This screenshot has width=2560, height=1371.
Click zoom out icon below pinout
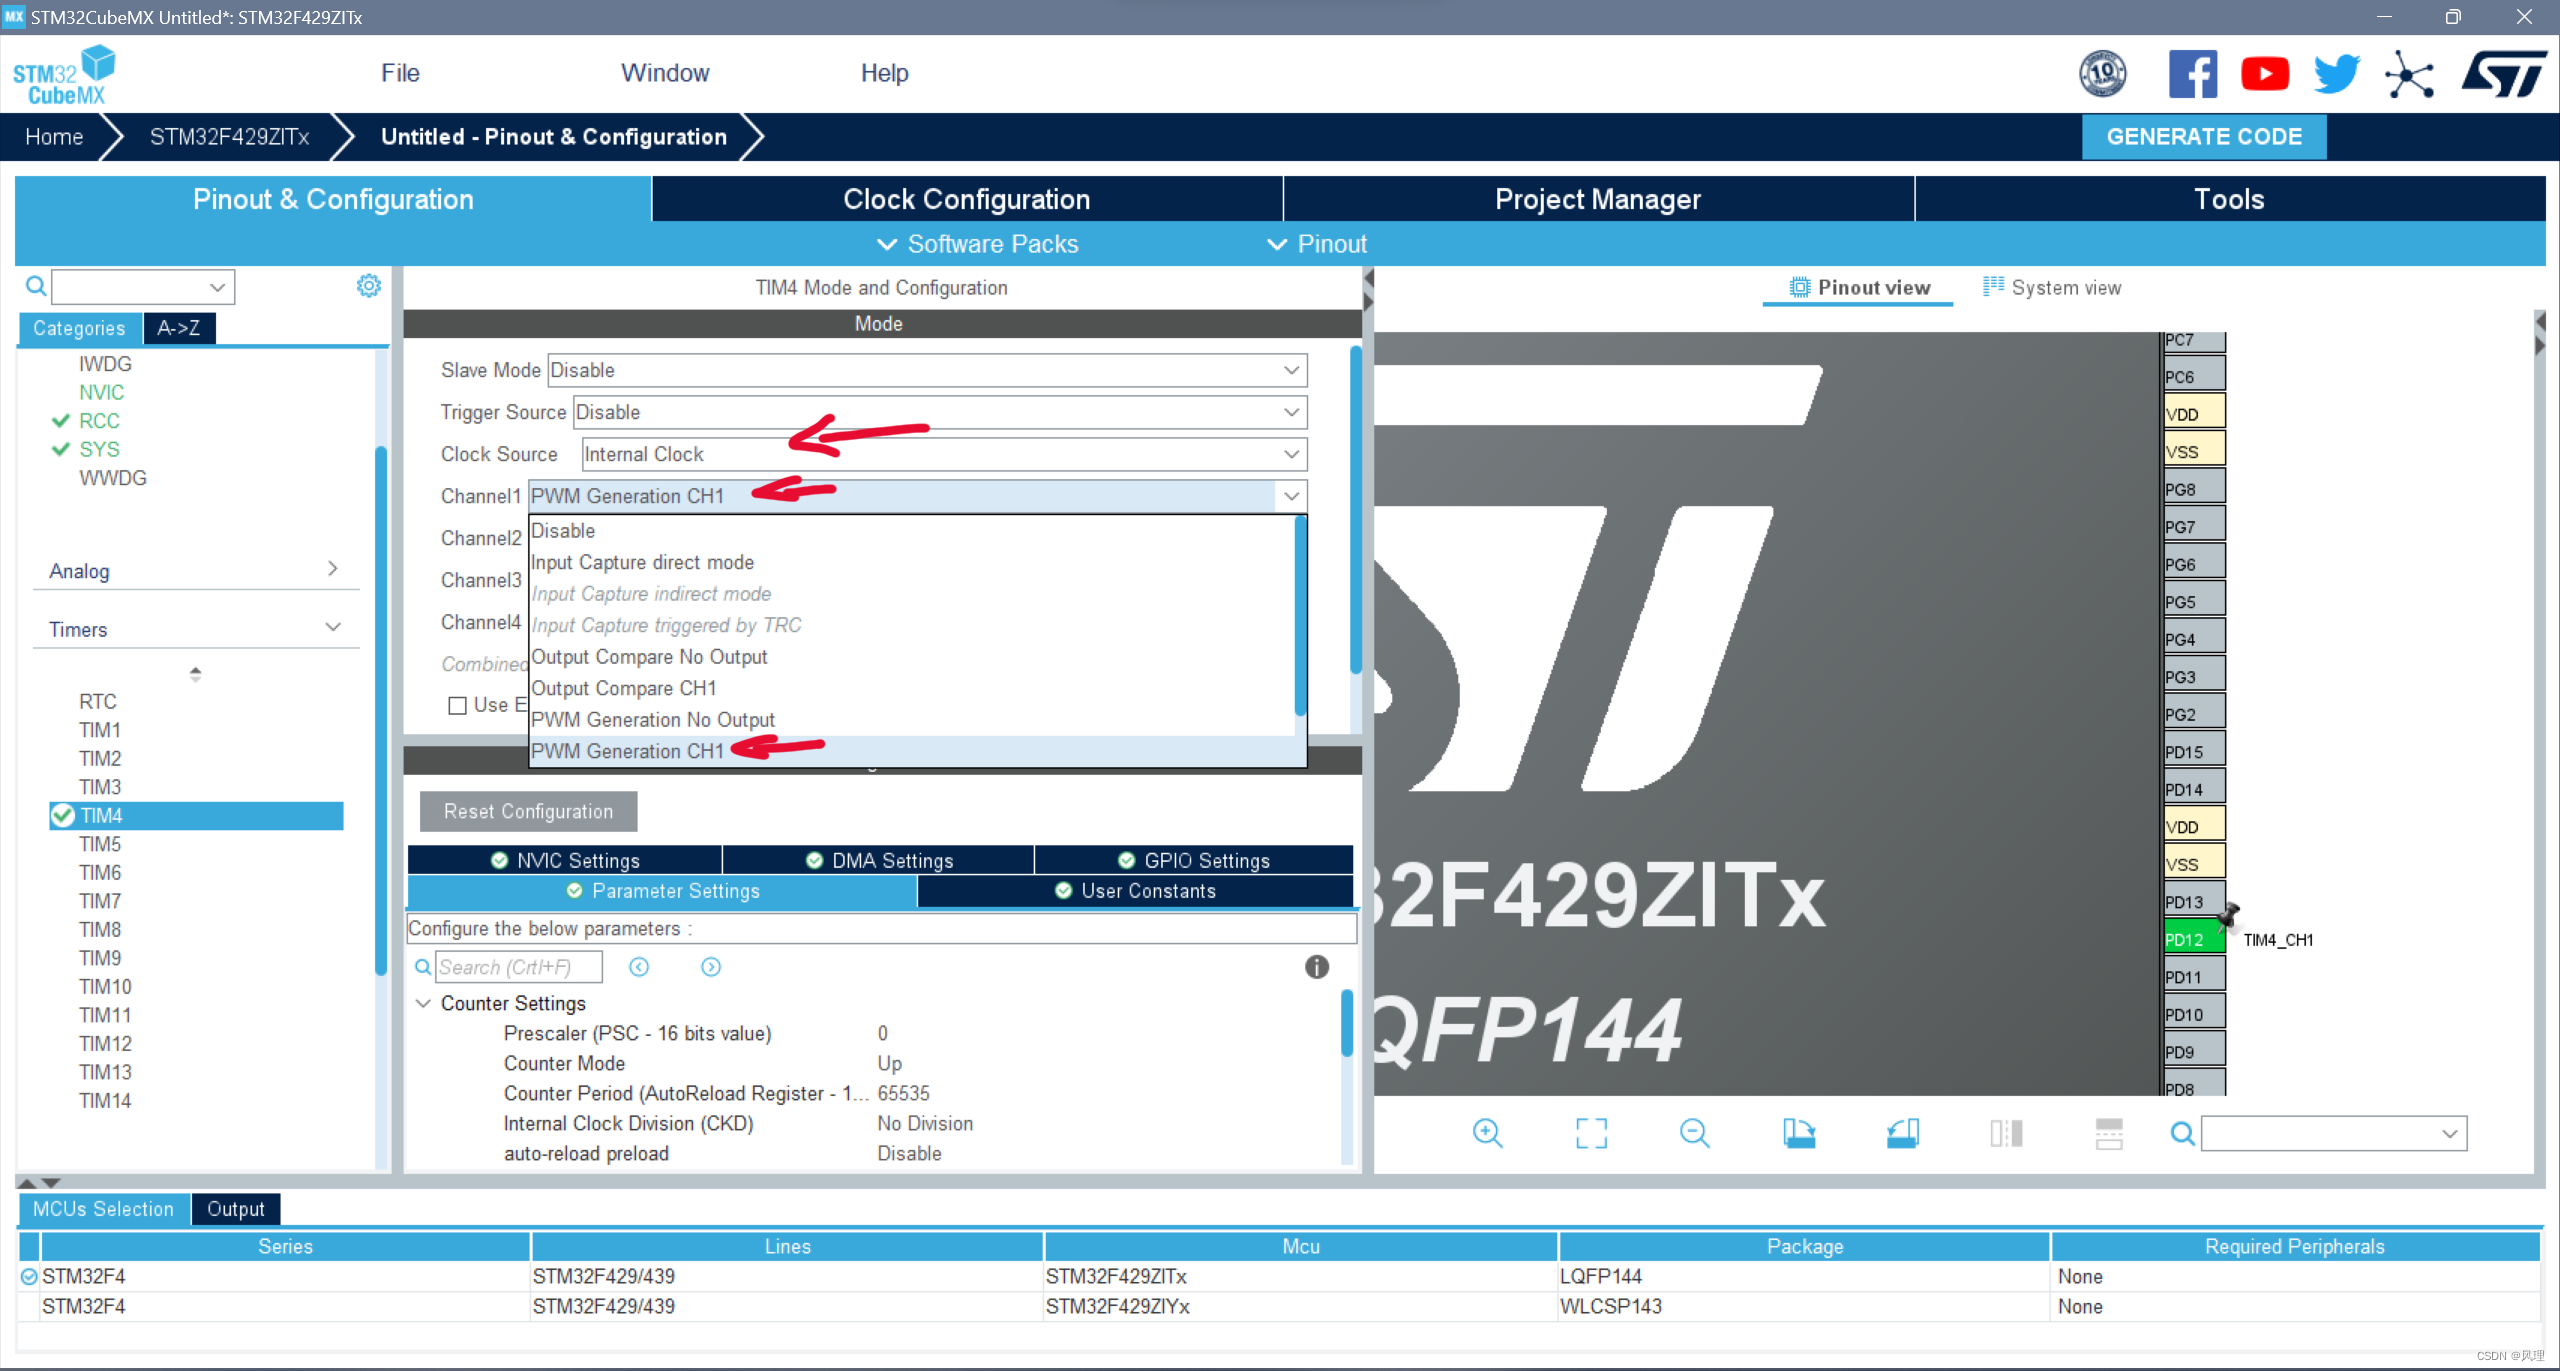pos(1694,1133)
